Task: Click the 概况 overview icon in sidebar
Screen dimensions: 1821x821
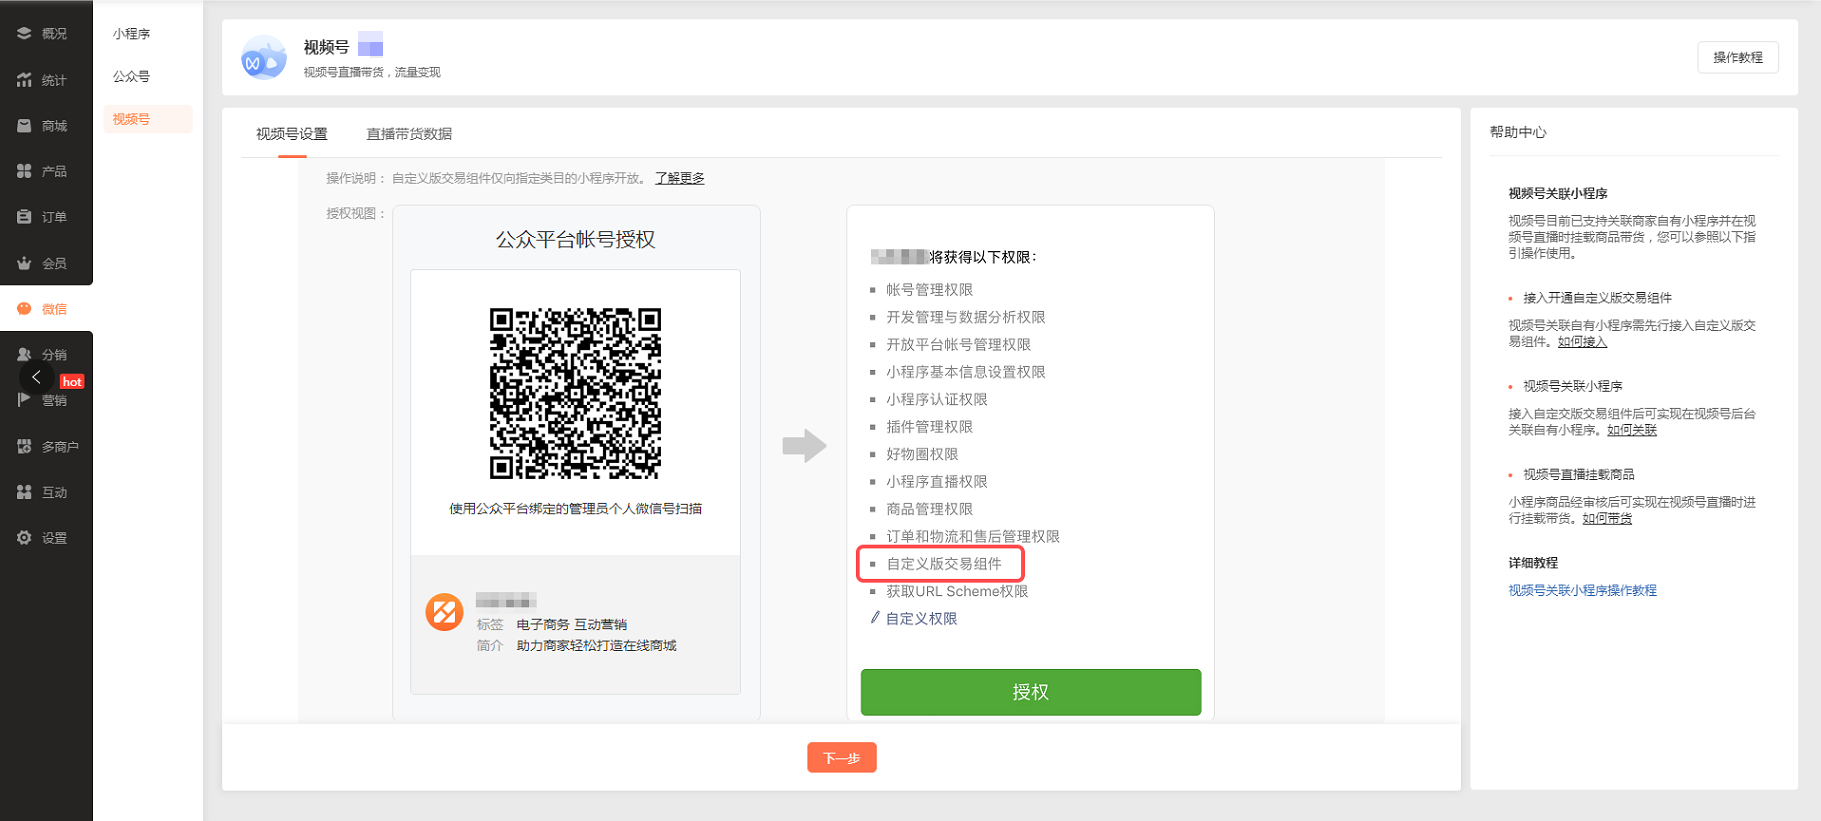Action: tap(24, 33)
